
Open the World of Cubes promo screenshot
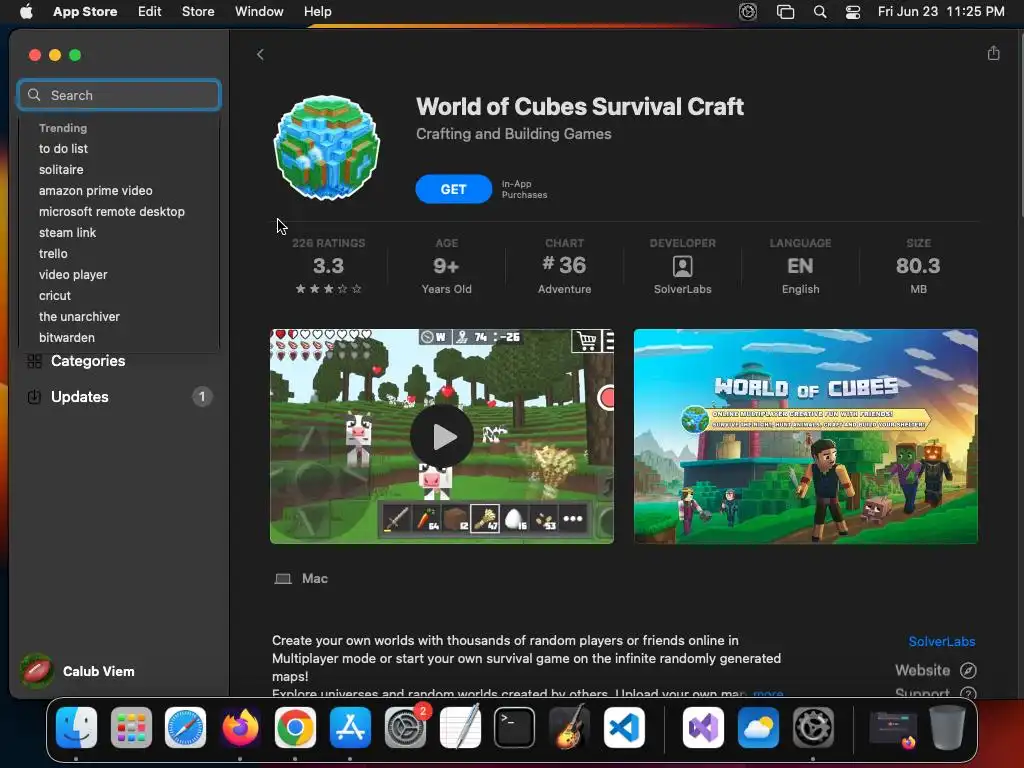pyautogui.click(x=805, y=436)
